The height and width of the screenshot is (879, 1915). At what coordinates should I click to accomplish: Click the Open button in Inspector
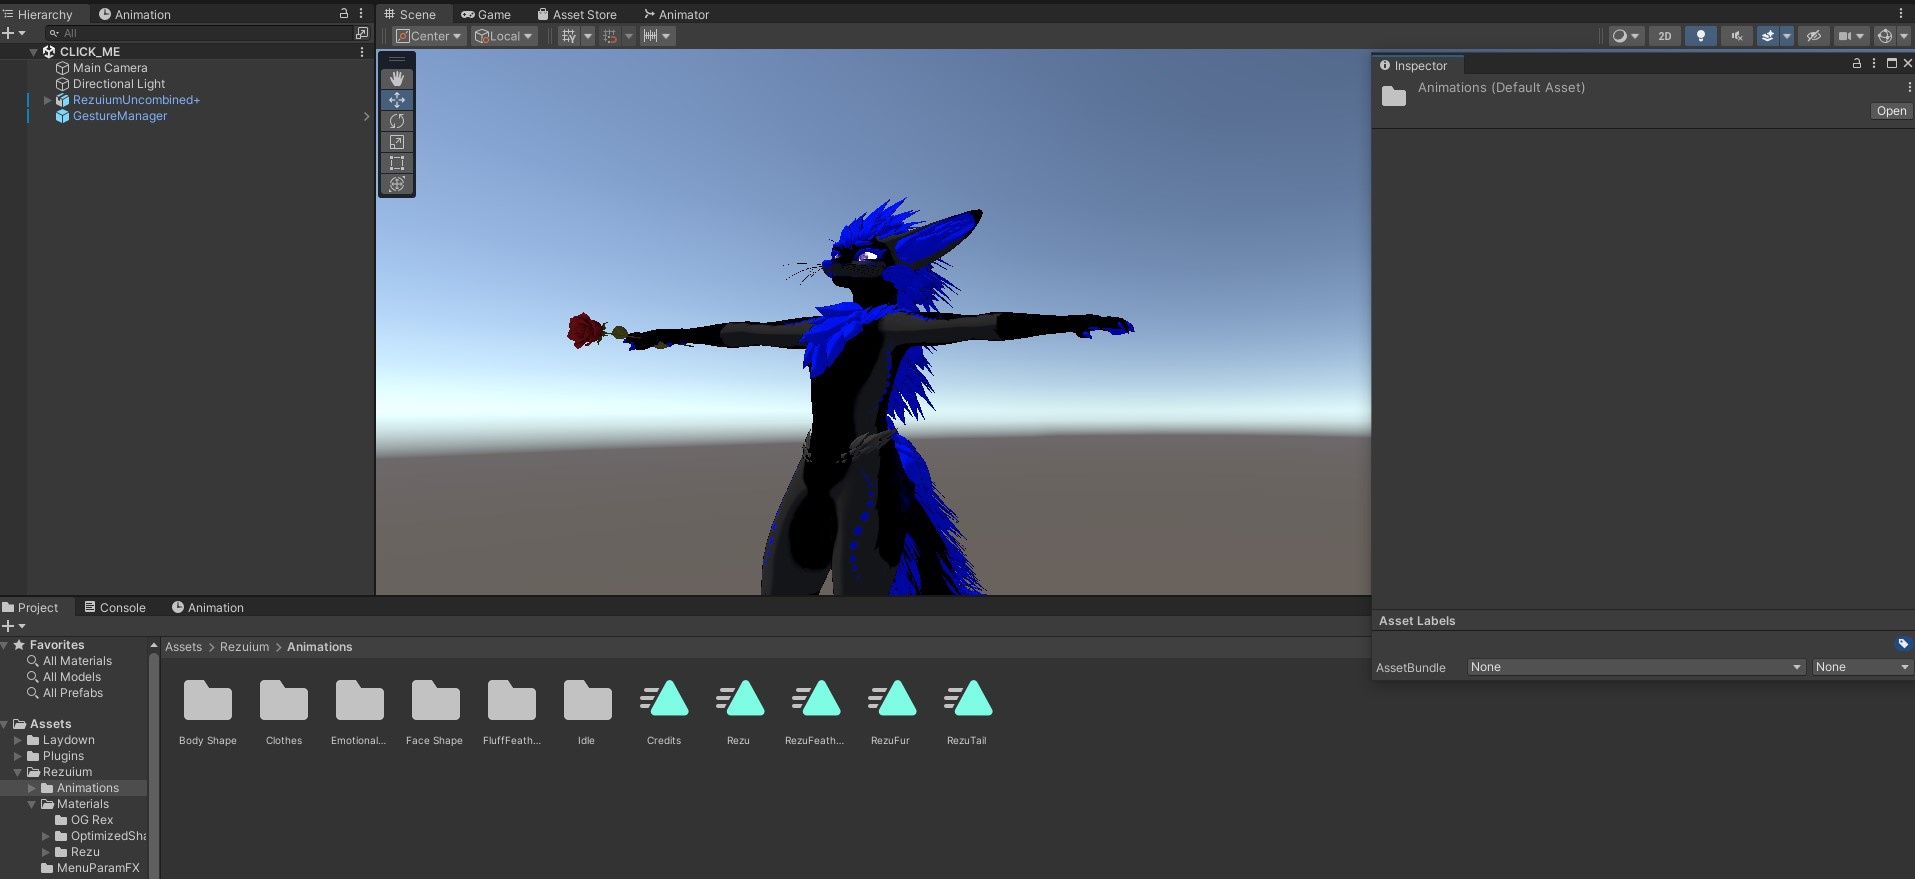coord(1890,111)
